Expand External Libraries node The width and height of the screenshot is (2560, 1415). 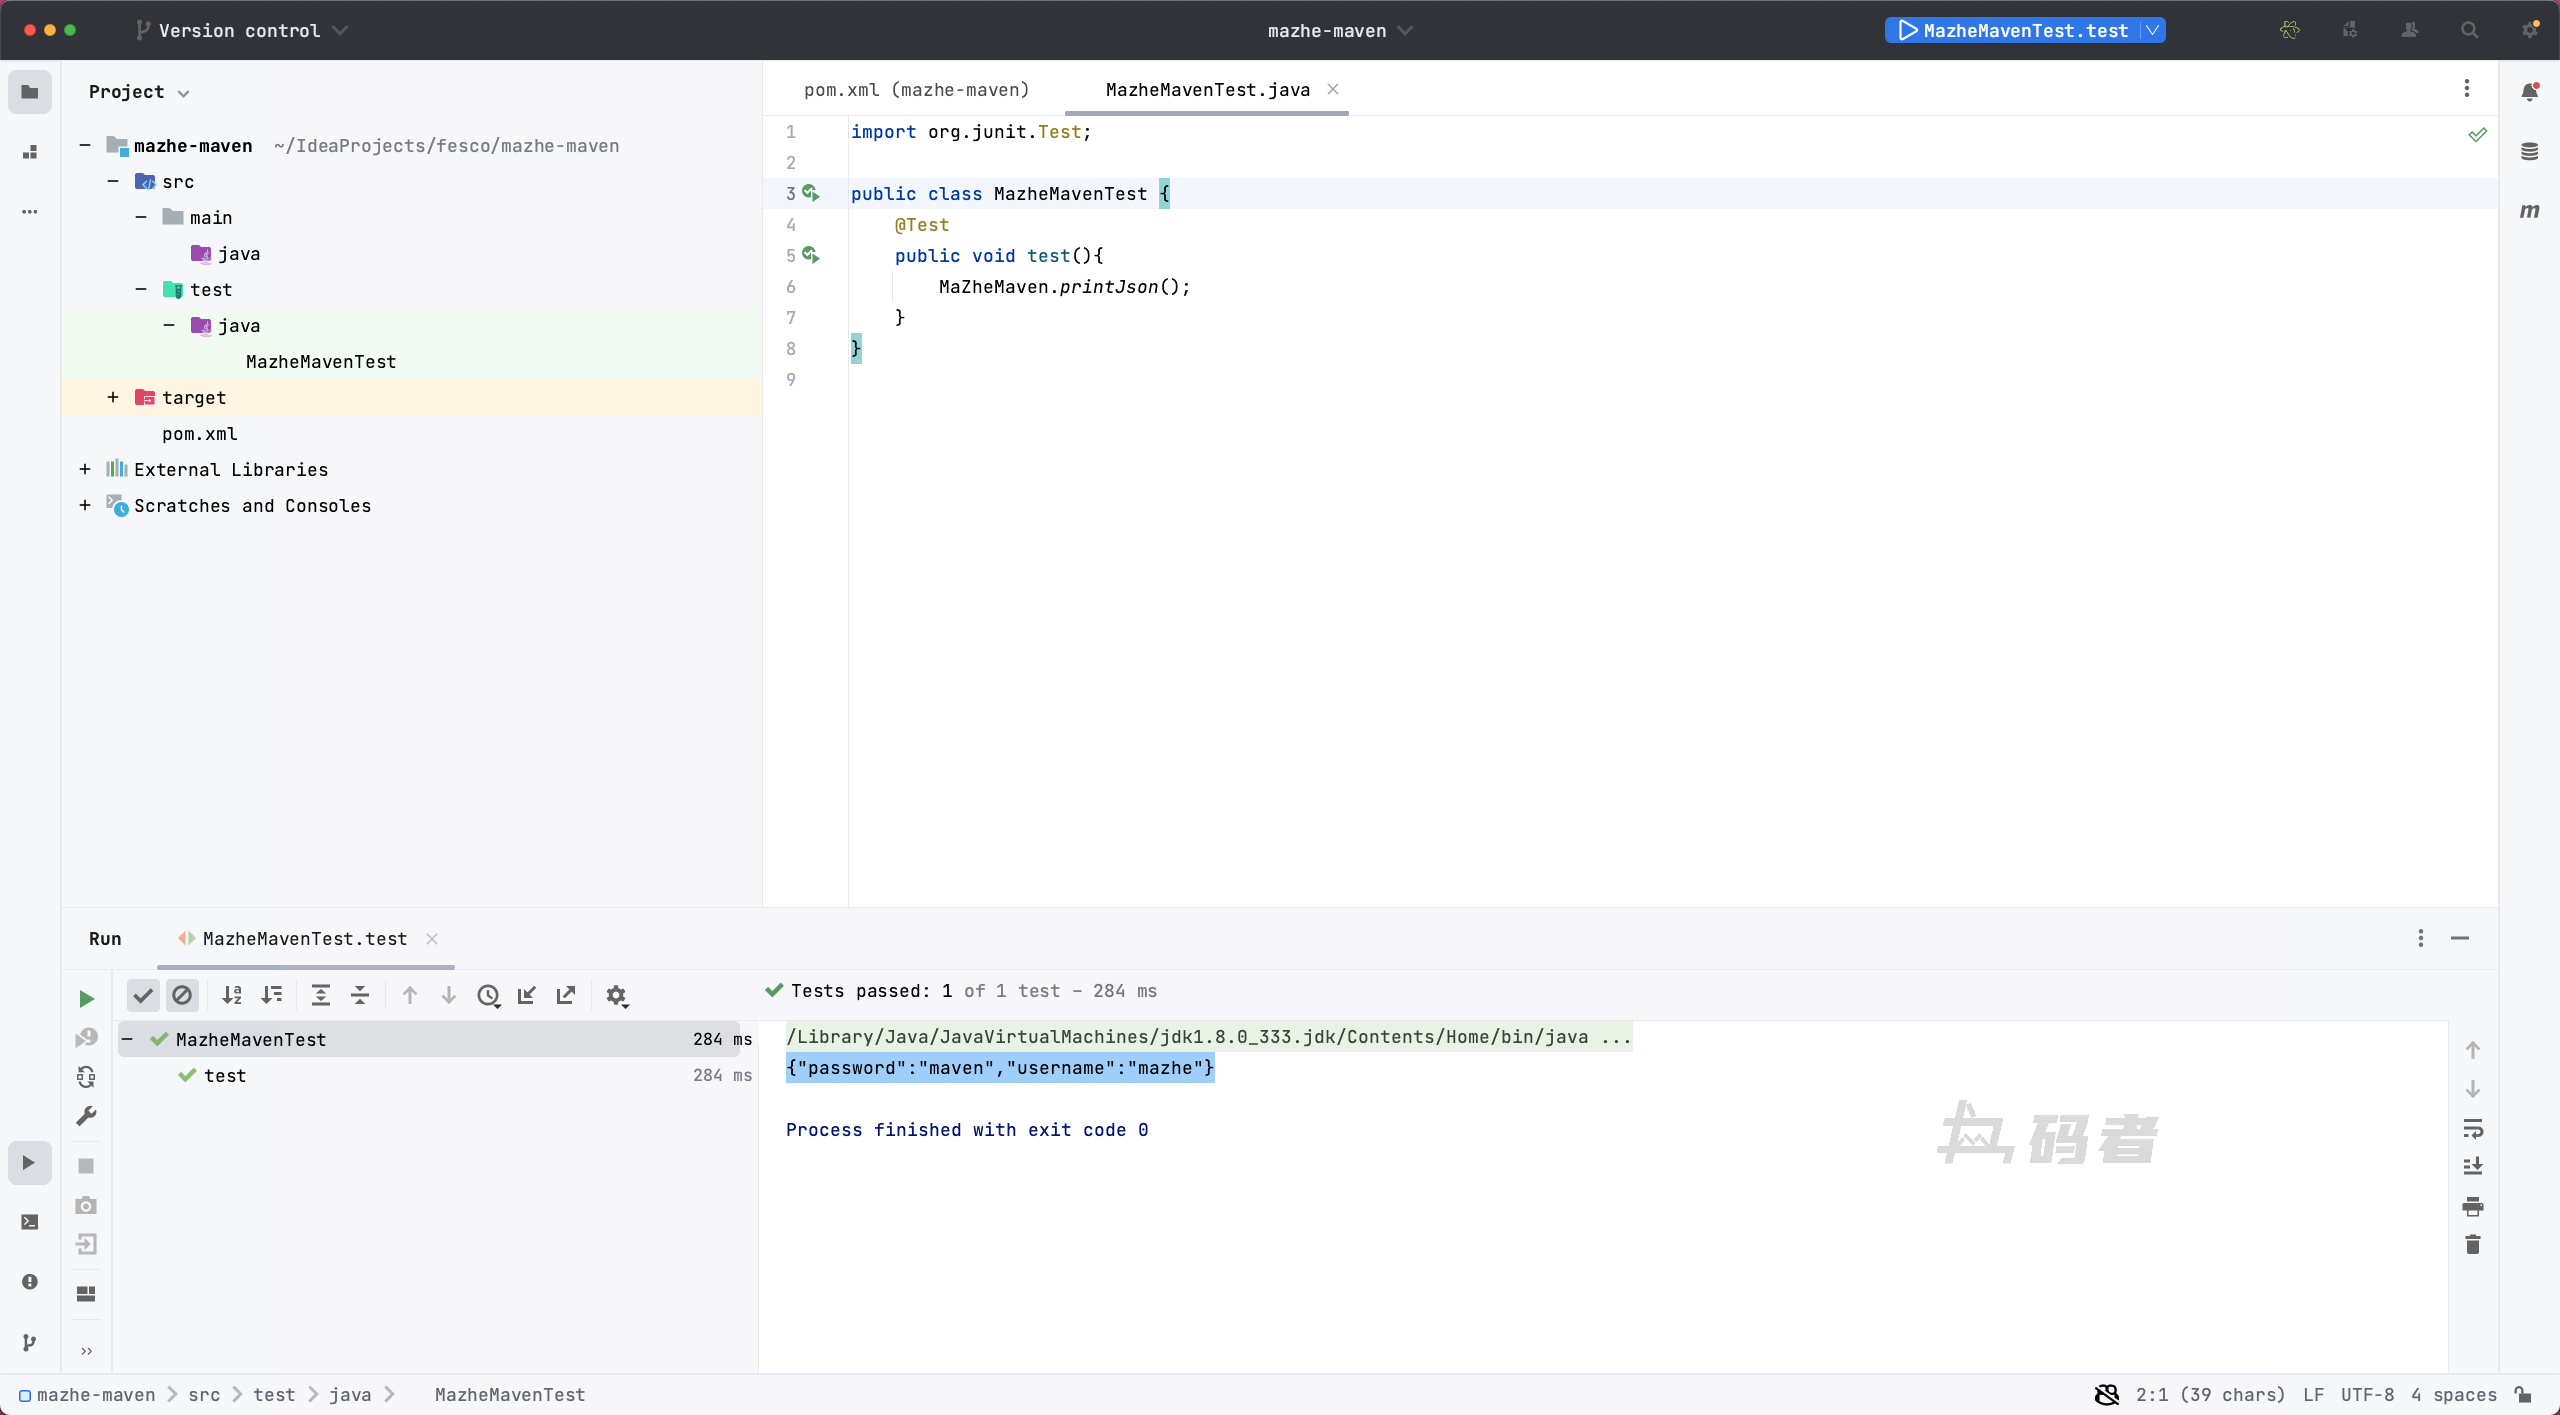[85, 470]
